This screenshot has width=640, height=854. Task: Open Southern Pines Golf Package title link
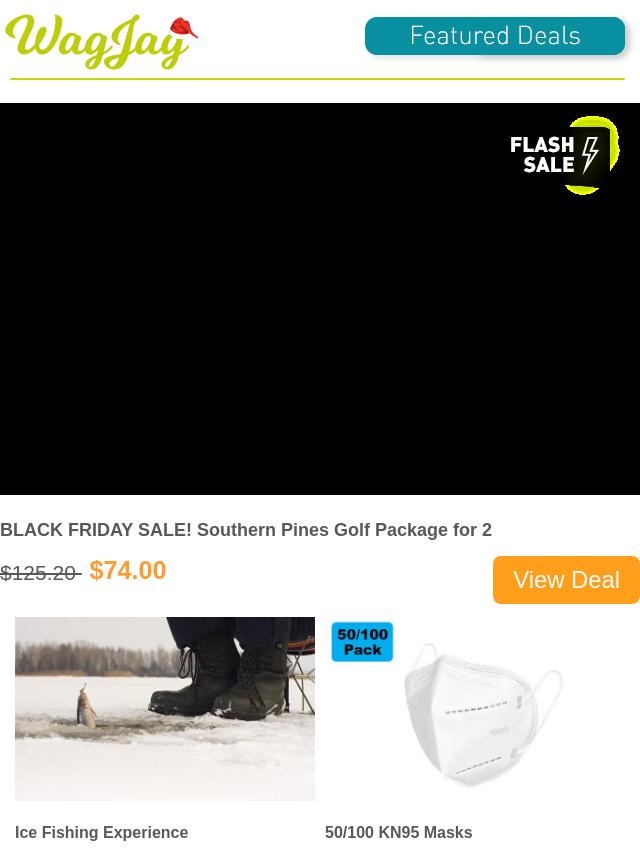point(246,529)
